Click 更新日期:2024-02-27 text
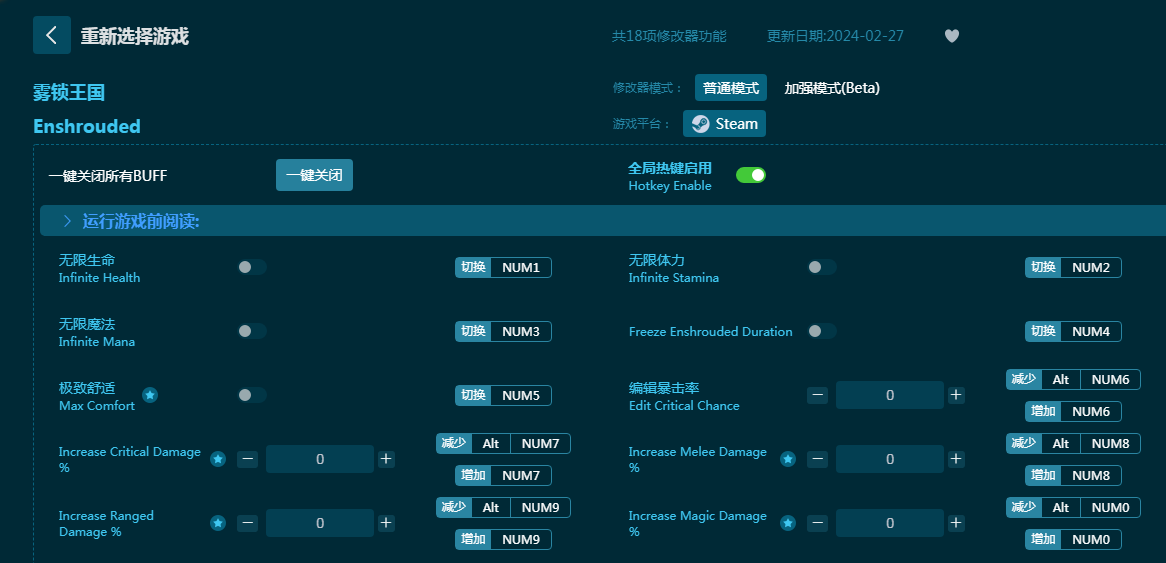Screen dimensions: 1166x563 click(836, 36)
